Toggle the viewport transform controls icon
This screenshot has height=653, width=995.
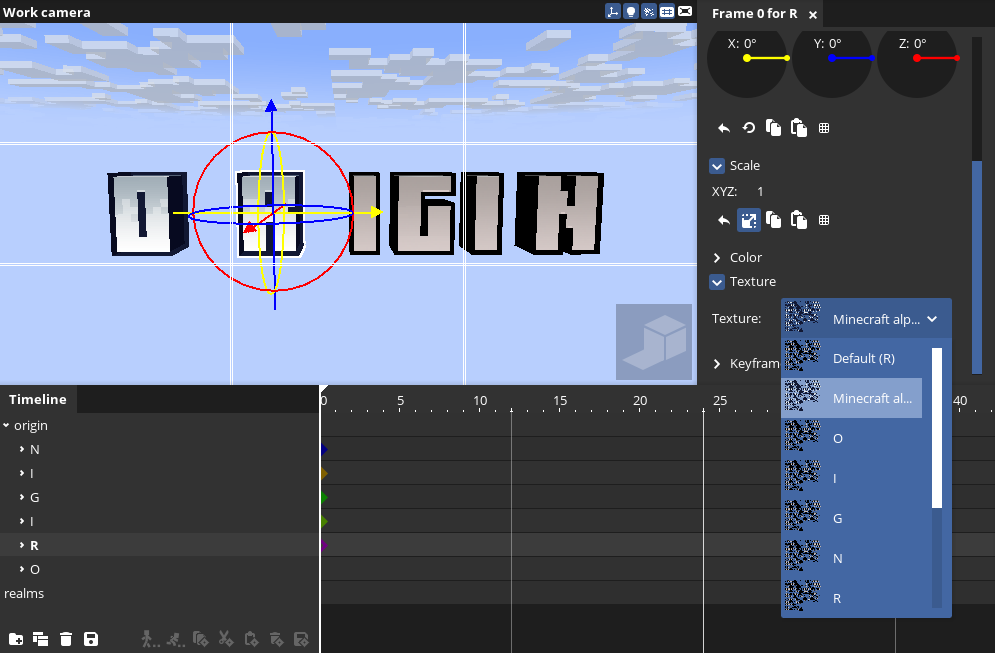(x=612, y=12)
